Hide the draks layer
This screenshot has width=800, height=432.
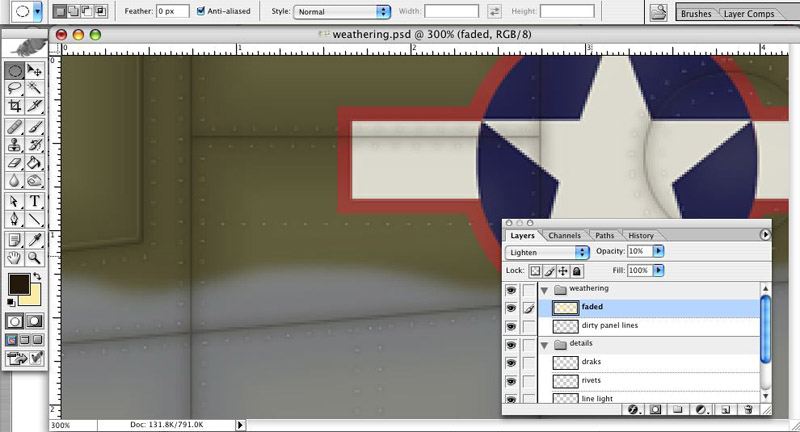(x=511, y=363)
